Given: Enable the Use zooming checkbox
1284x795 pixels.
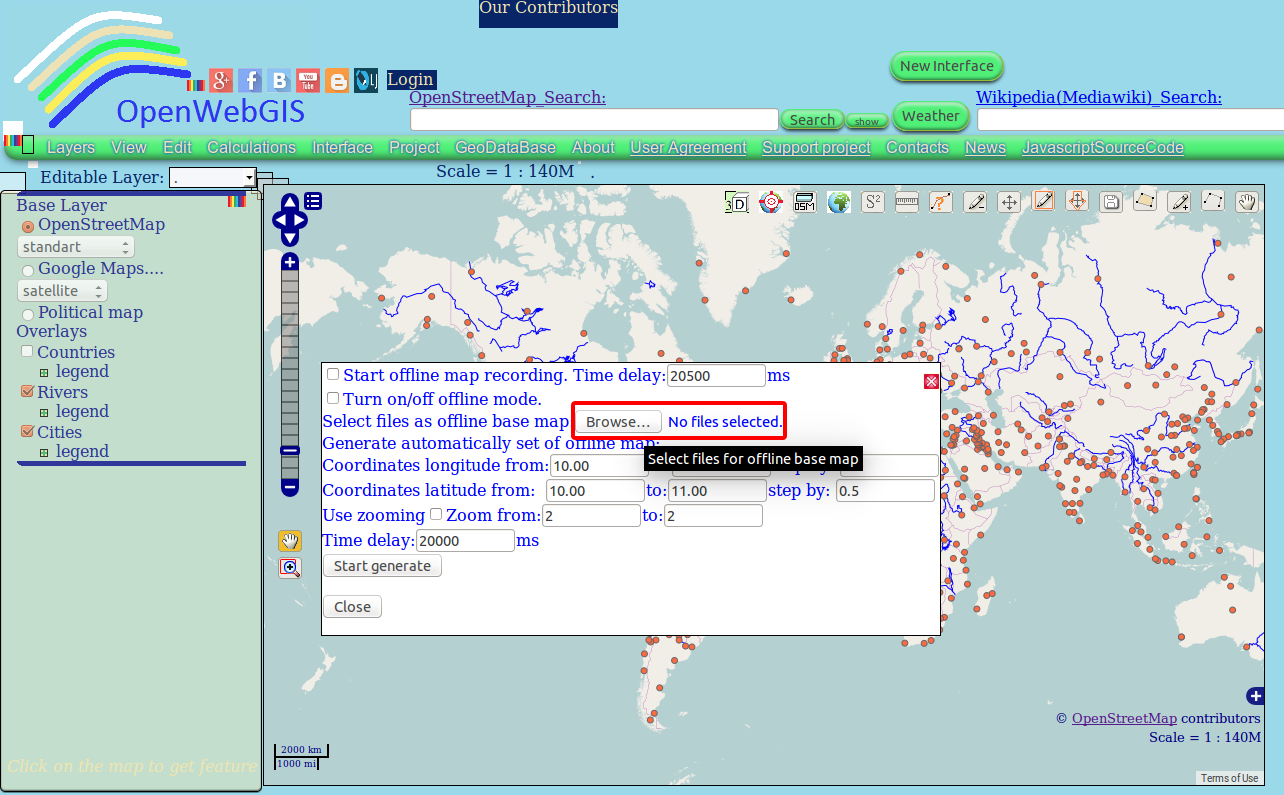Looking at the screenshot, I should point(436,514).
